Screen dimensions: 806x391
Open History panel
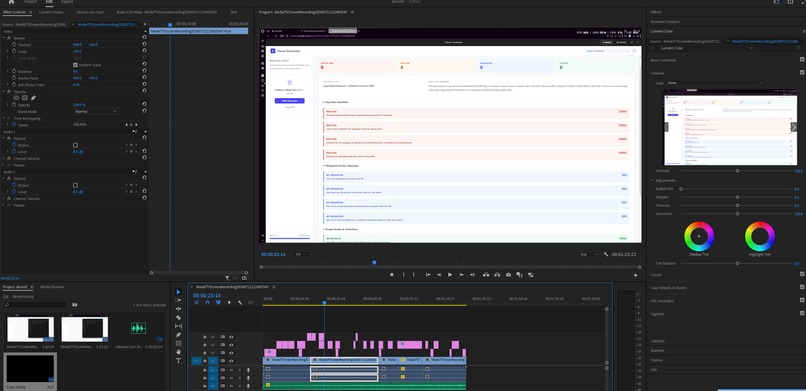656,360
